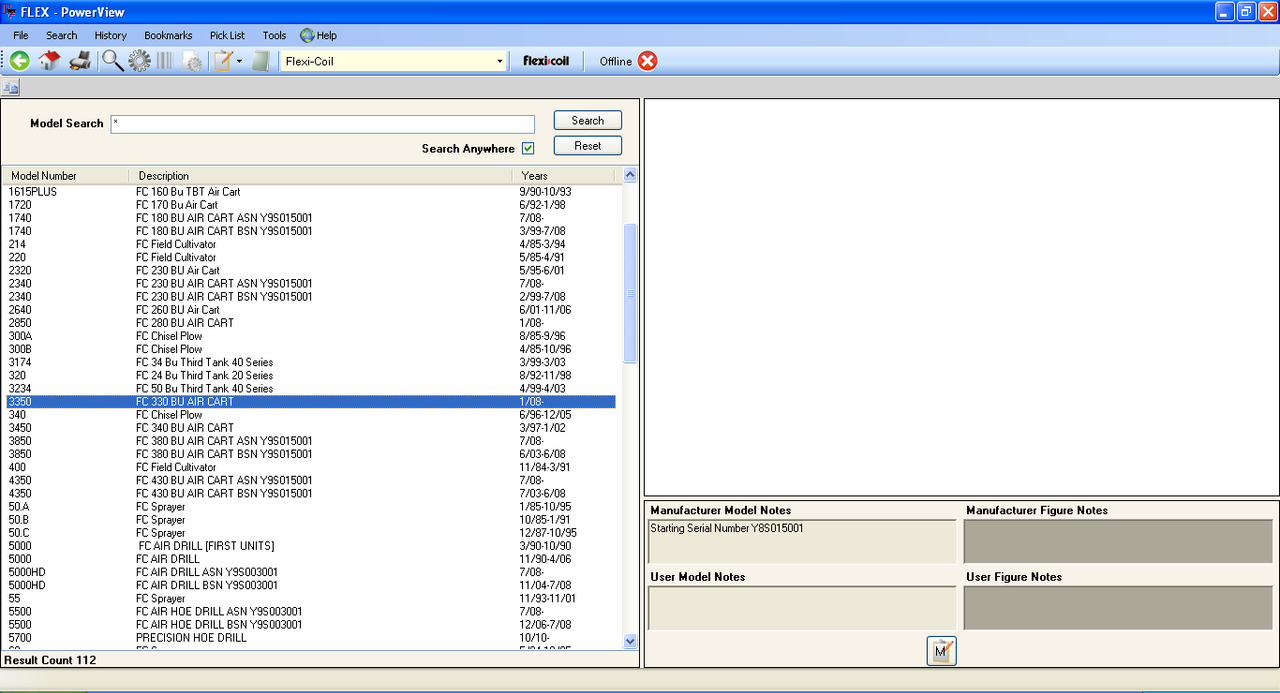
Task: Select FC AIR DRILL [FIRST UNITS] row
Action: click(x=309, y=546)
